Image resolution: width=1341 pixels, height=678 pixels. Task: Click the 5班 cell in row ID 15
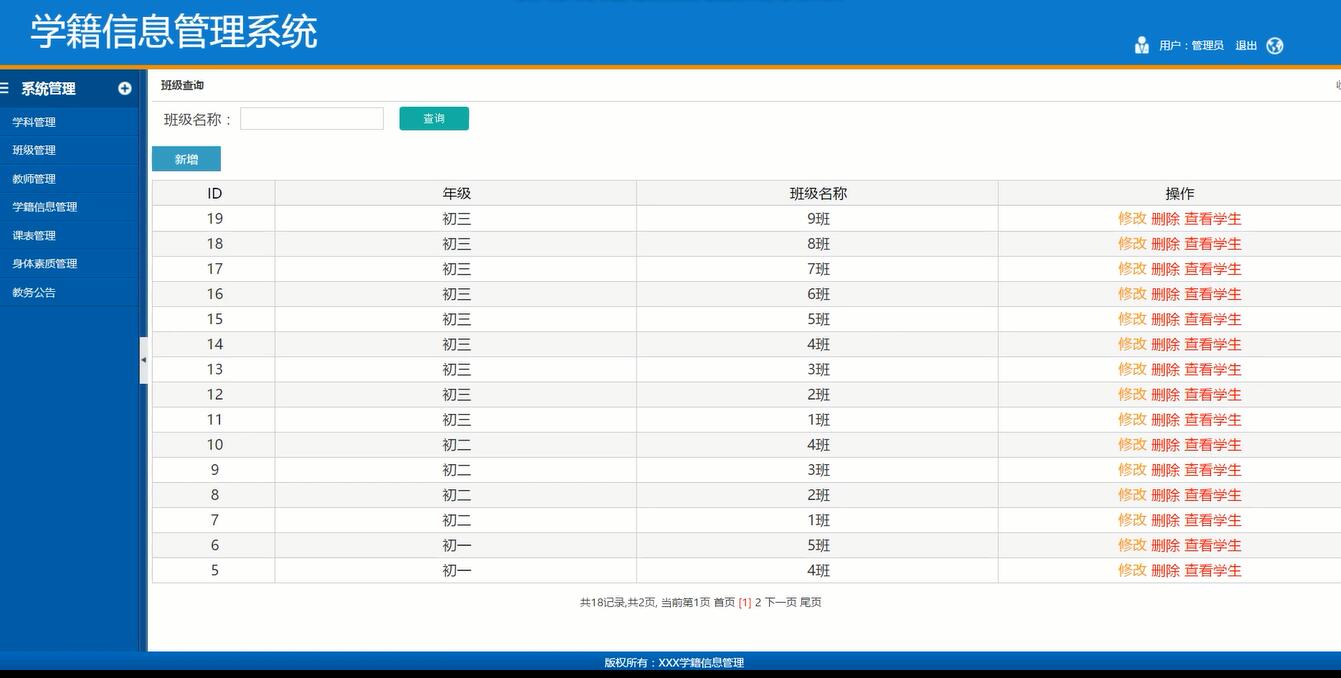pyautogui.click(x=818, y=319)
